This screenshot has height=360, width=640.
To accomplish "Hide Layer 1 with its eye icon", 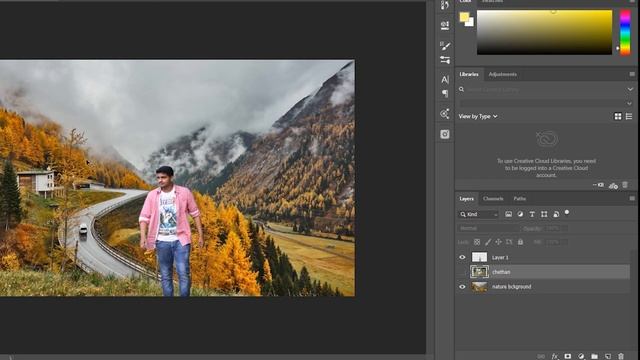I will click(462, 258).
